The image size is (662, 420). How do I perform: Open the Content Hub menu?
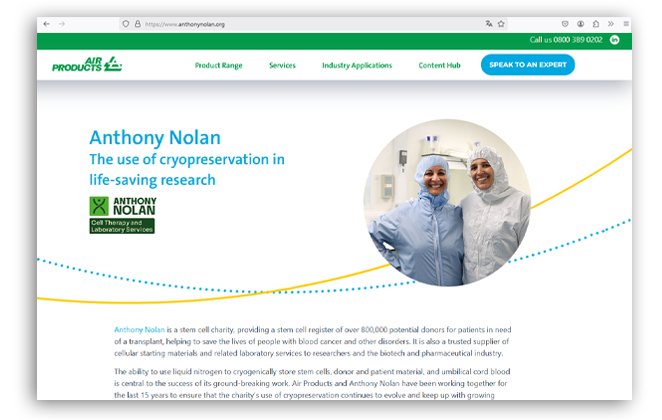tap(440, 65)
